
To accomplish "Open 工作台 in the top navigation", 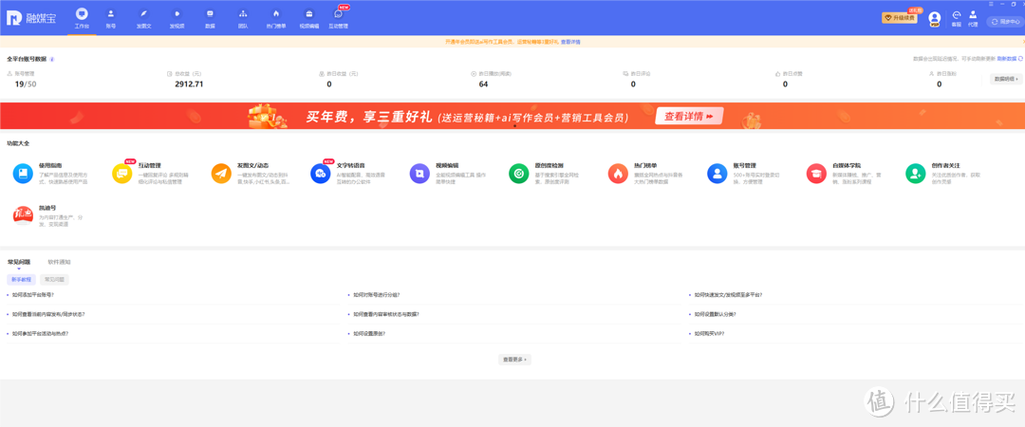I will pyautogui.click(x=81, y=18).
